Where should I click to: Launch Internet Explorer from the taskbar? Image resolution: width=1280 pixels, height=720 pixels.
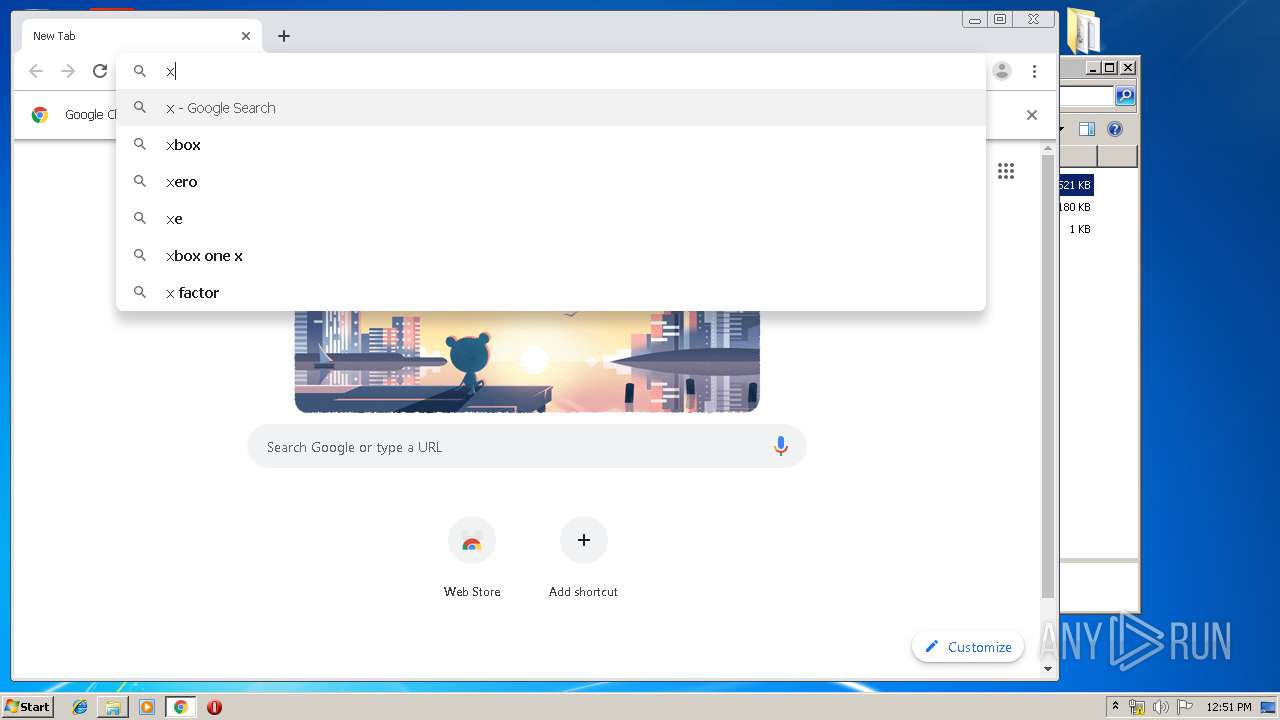(80, 707)
